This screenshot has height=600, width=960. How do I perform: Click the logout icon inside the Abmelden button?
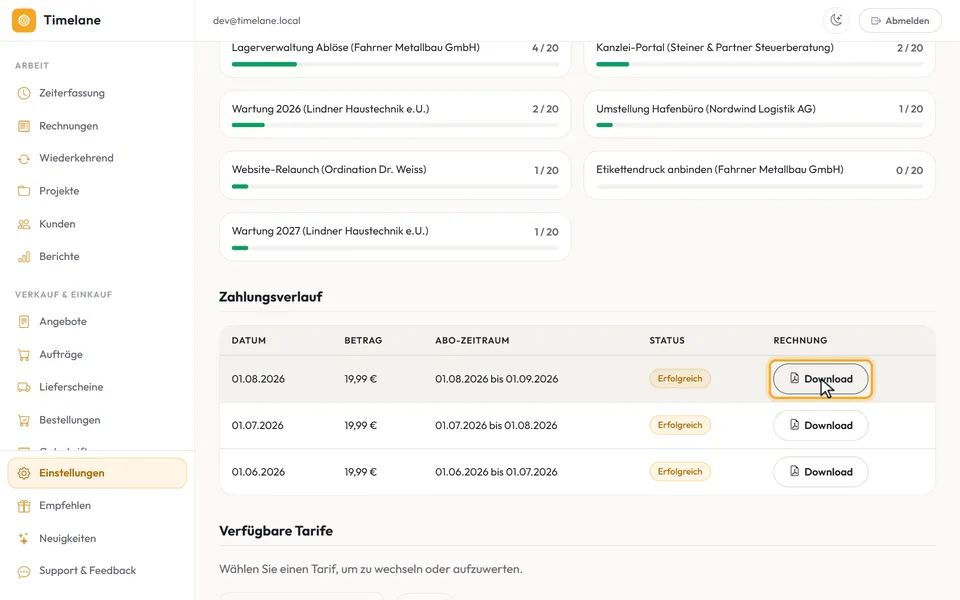(876, 21)
